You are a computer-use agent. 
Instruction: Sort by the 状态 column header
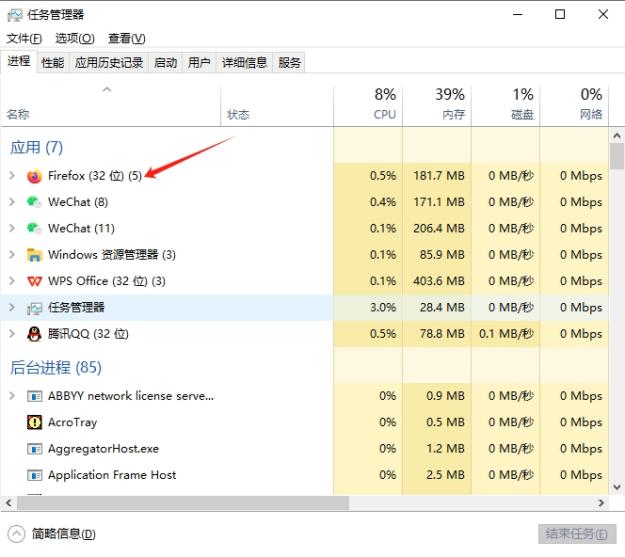(x=277, y=106)
